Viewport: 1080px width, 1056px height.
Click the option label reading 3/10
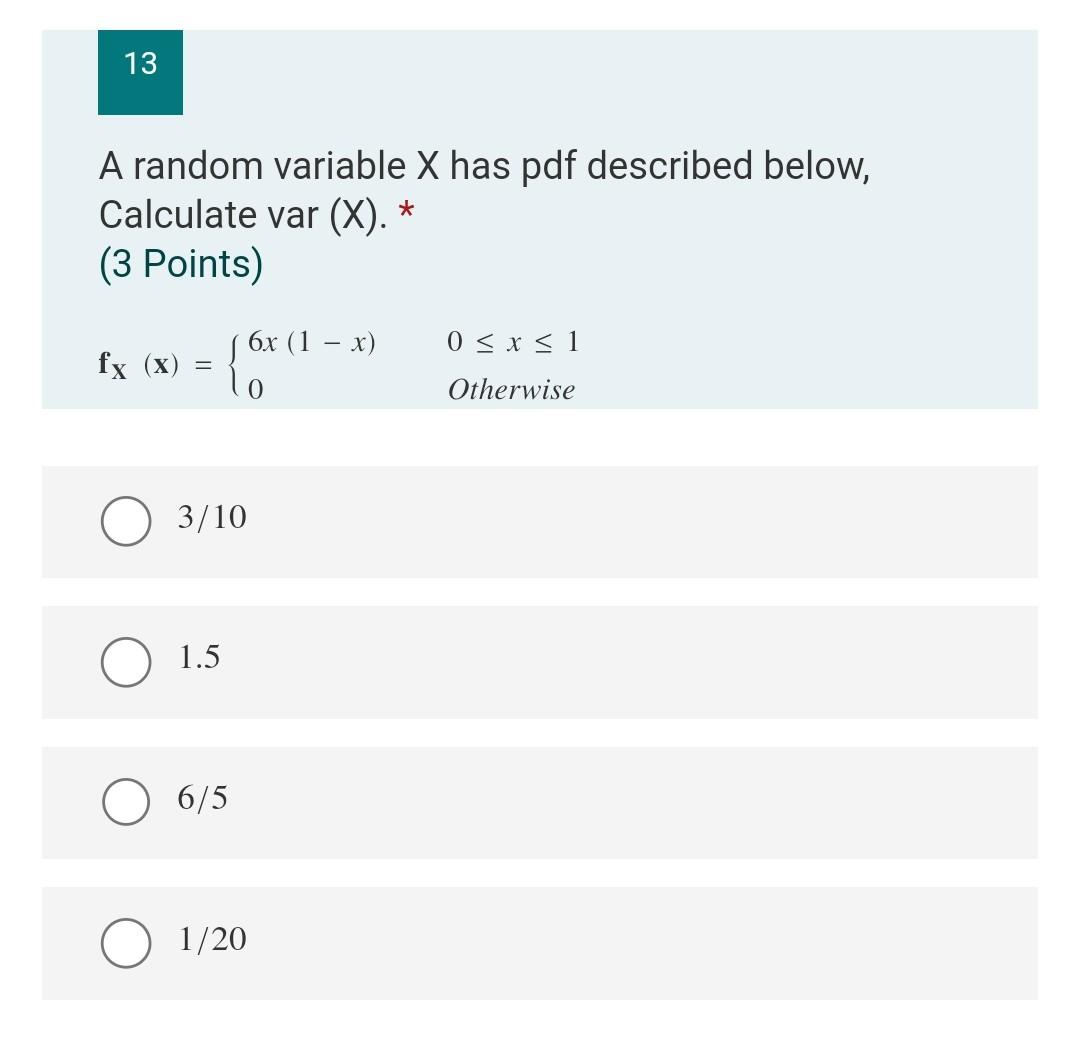tap(211, 518)
